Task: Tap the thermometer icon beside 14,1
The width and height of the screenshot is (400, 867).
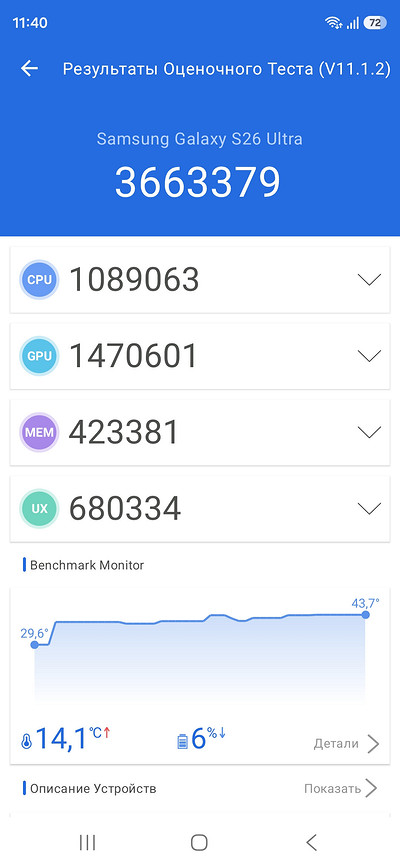Action: tap(26, 743)
